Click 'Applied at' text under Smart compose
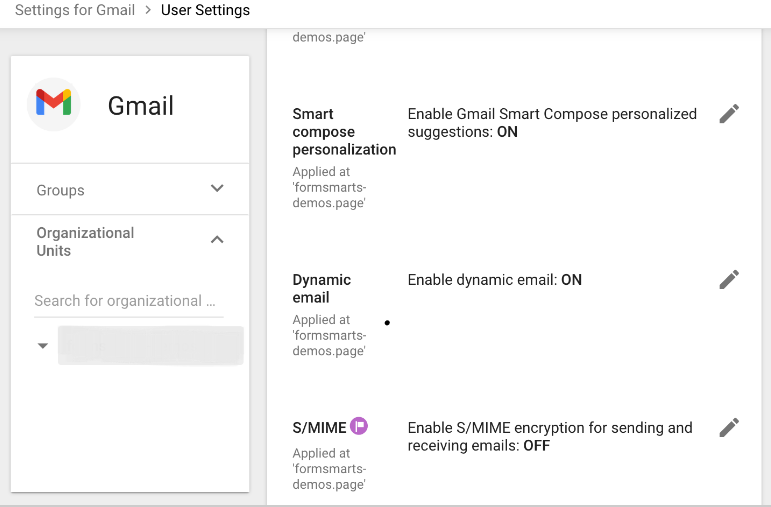 pos(329,187)
